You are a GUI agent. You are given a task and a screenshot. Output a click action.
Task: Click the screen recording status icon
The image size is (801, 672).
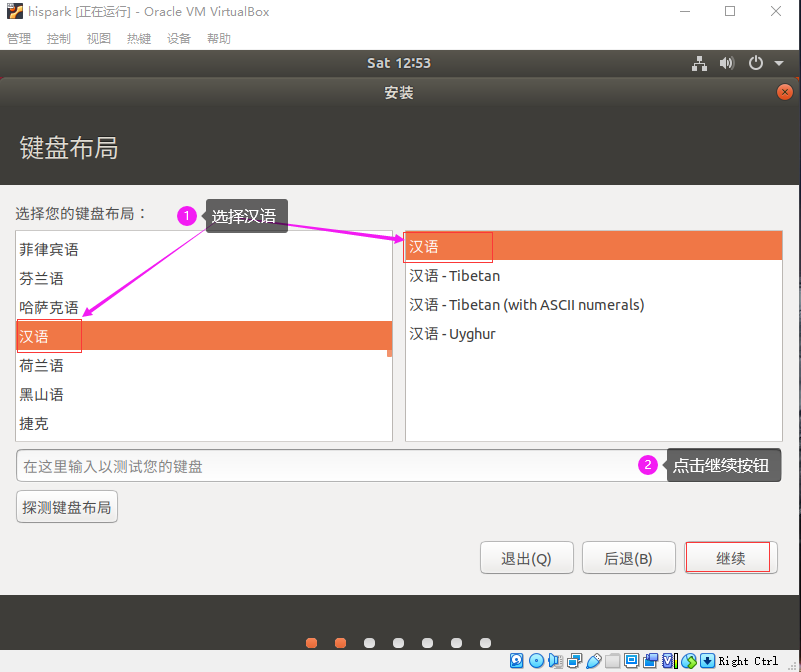650,661
